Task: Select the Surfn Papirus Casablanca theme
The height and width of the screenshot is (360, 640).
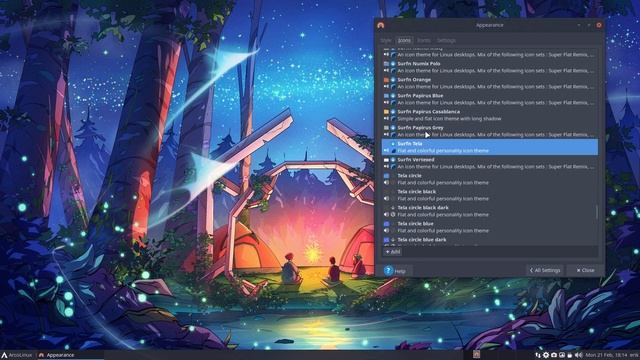Action: tap(490, 115)
